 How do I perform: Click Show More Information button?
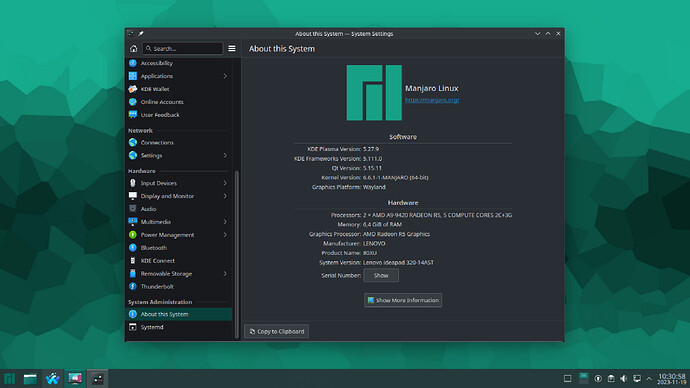(403, 300)
